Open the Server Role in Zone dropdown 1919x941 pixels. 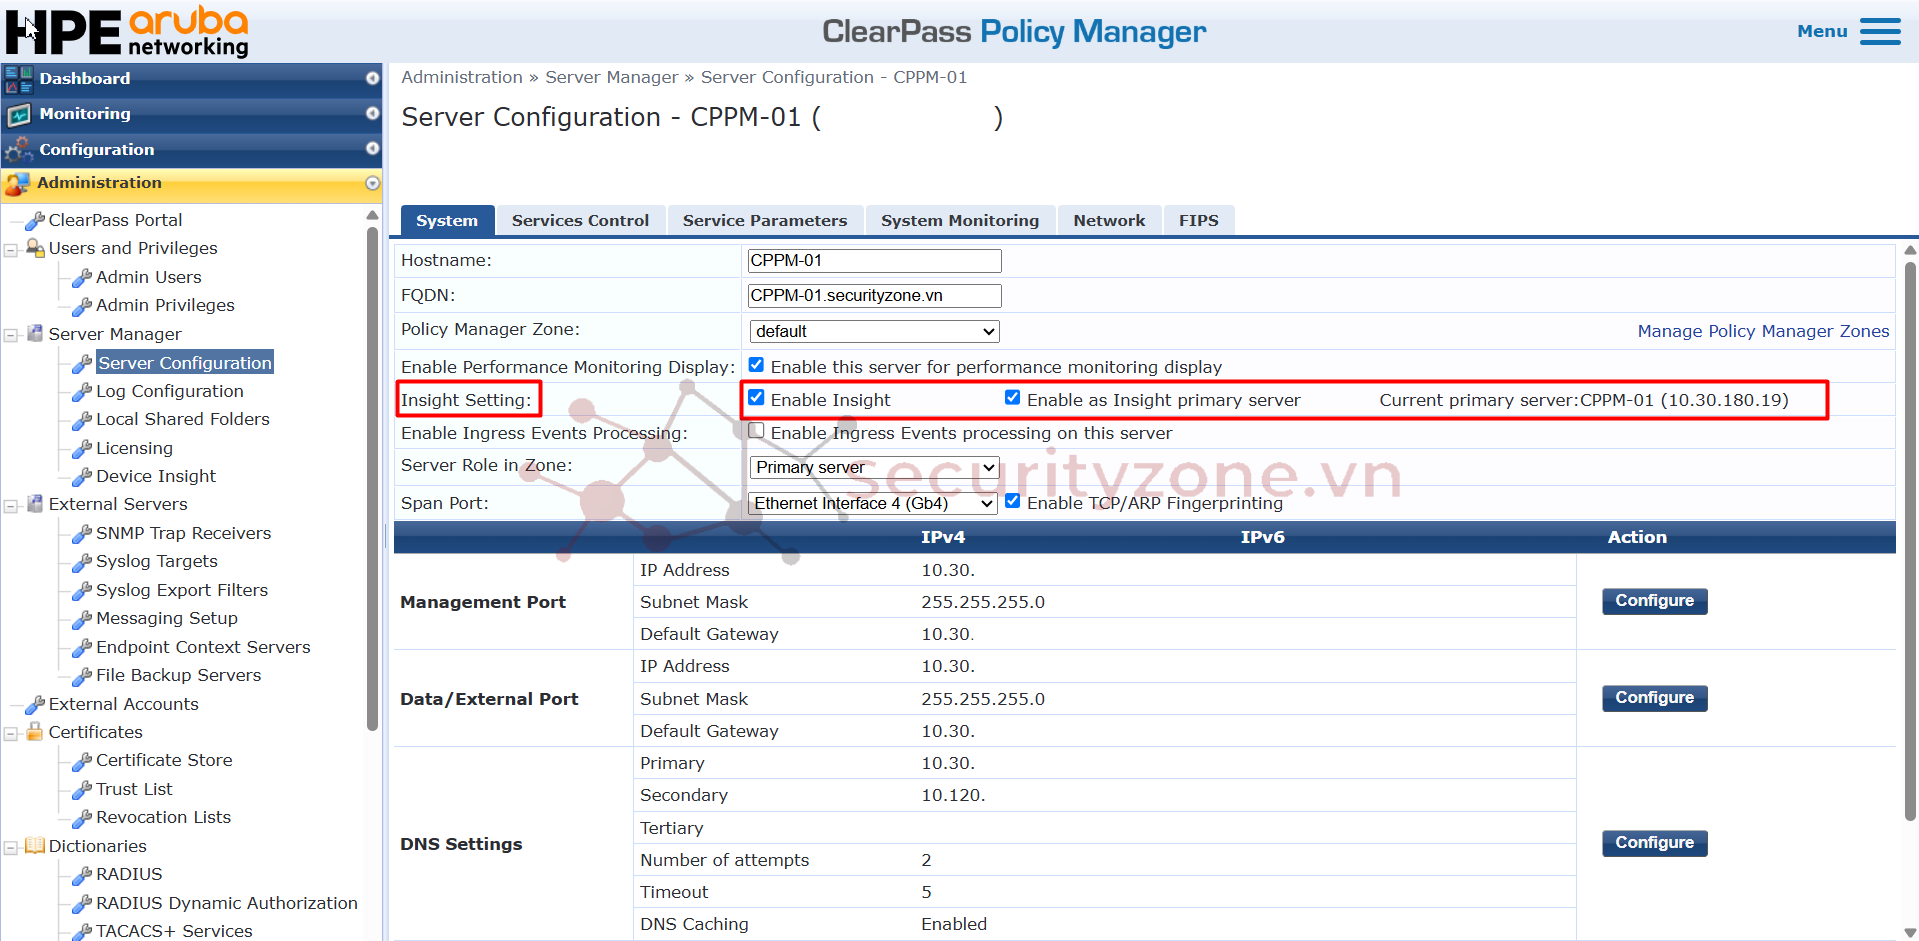[874, 467]
